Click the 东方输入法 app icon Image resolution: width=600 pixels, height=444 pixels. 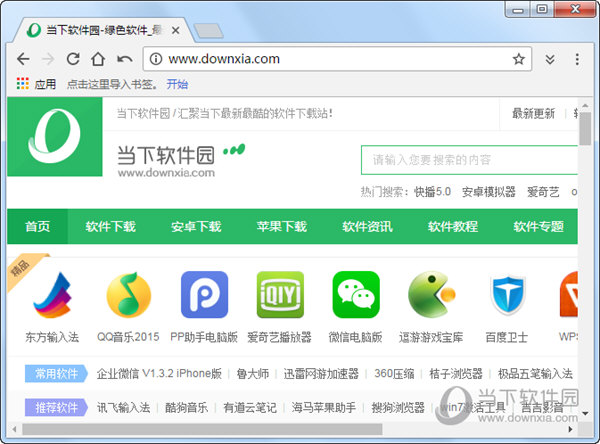tap(52, 295)
